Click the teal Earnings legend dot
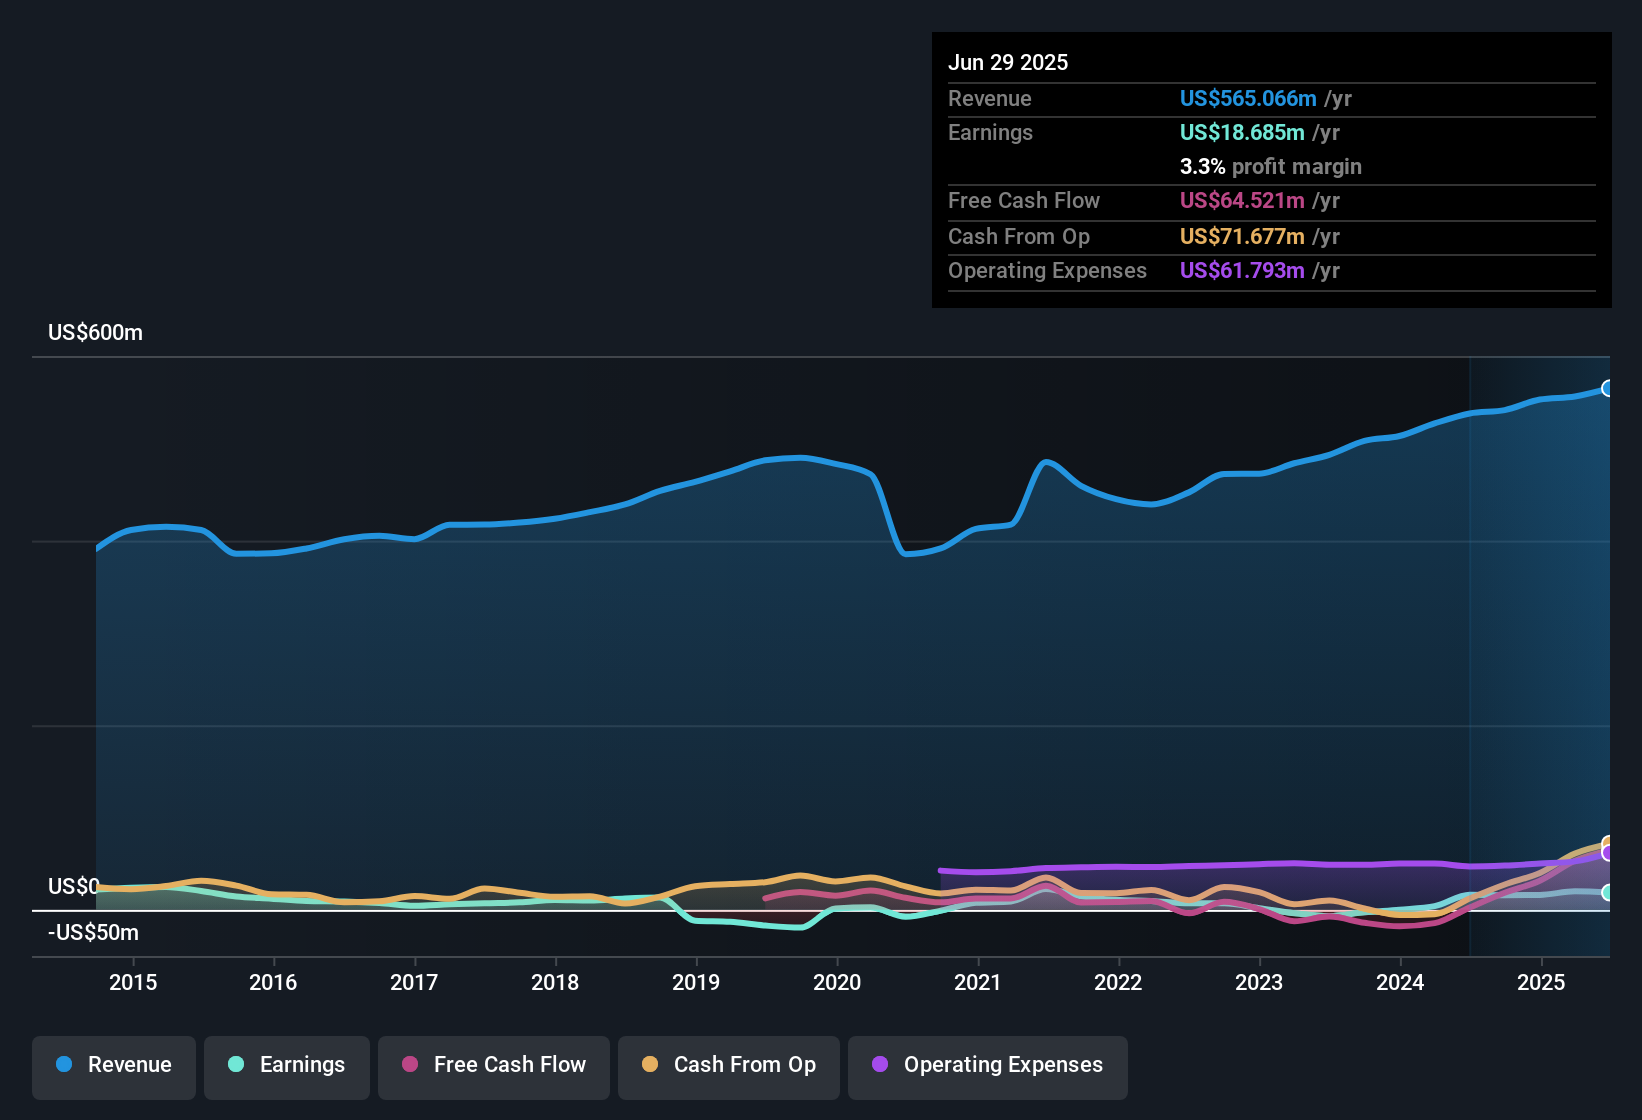 pos(236,1065)
